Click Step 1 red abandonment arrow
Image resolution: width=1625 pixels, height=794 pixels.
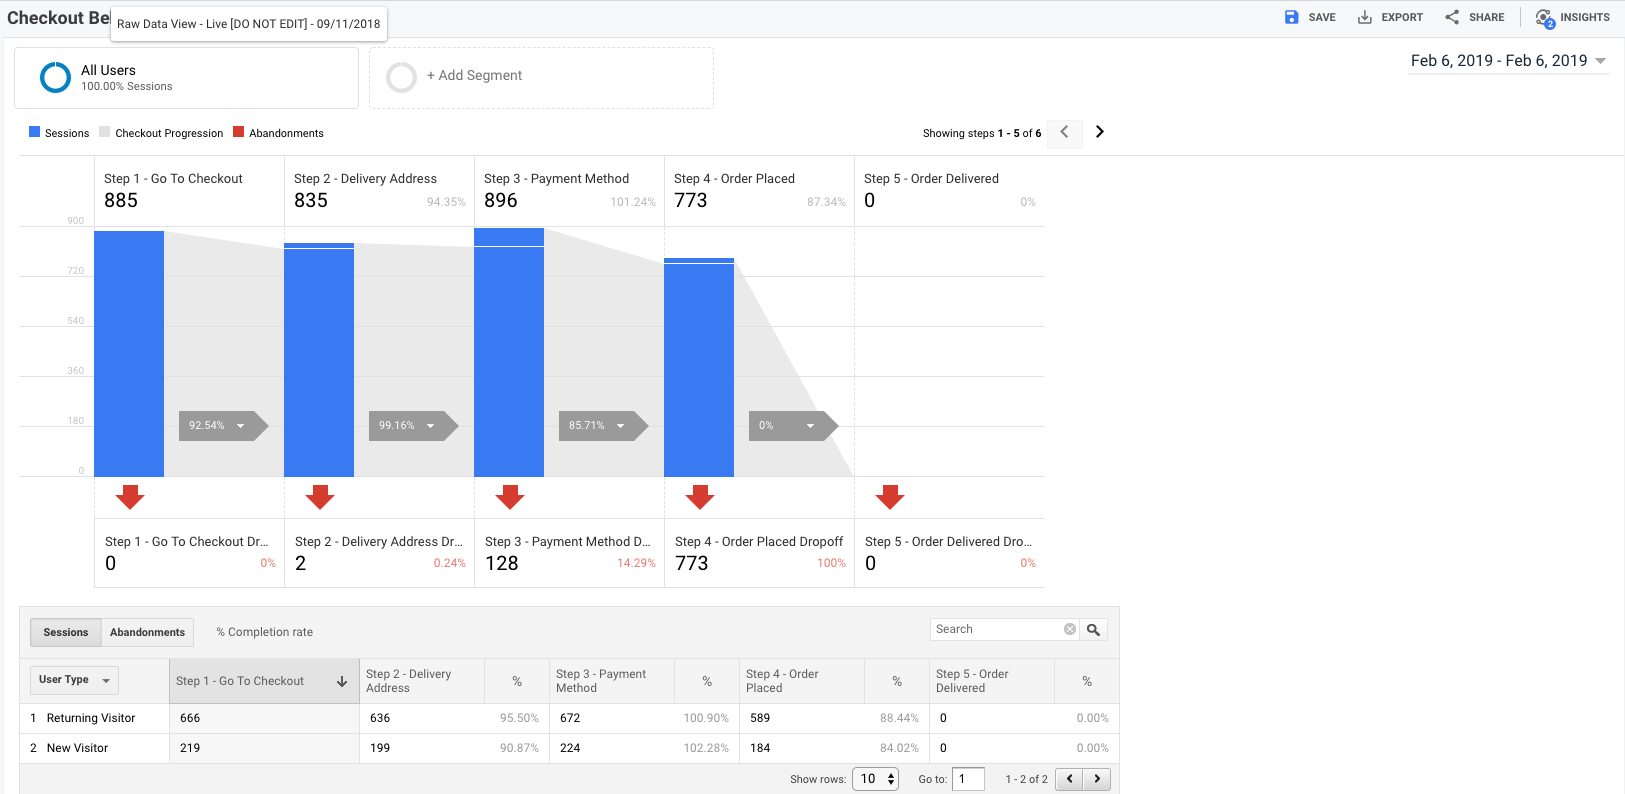click(x=130, y=497)
